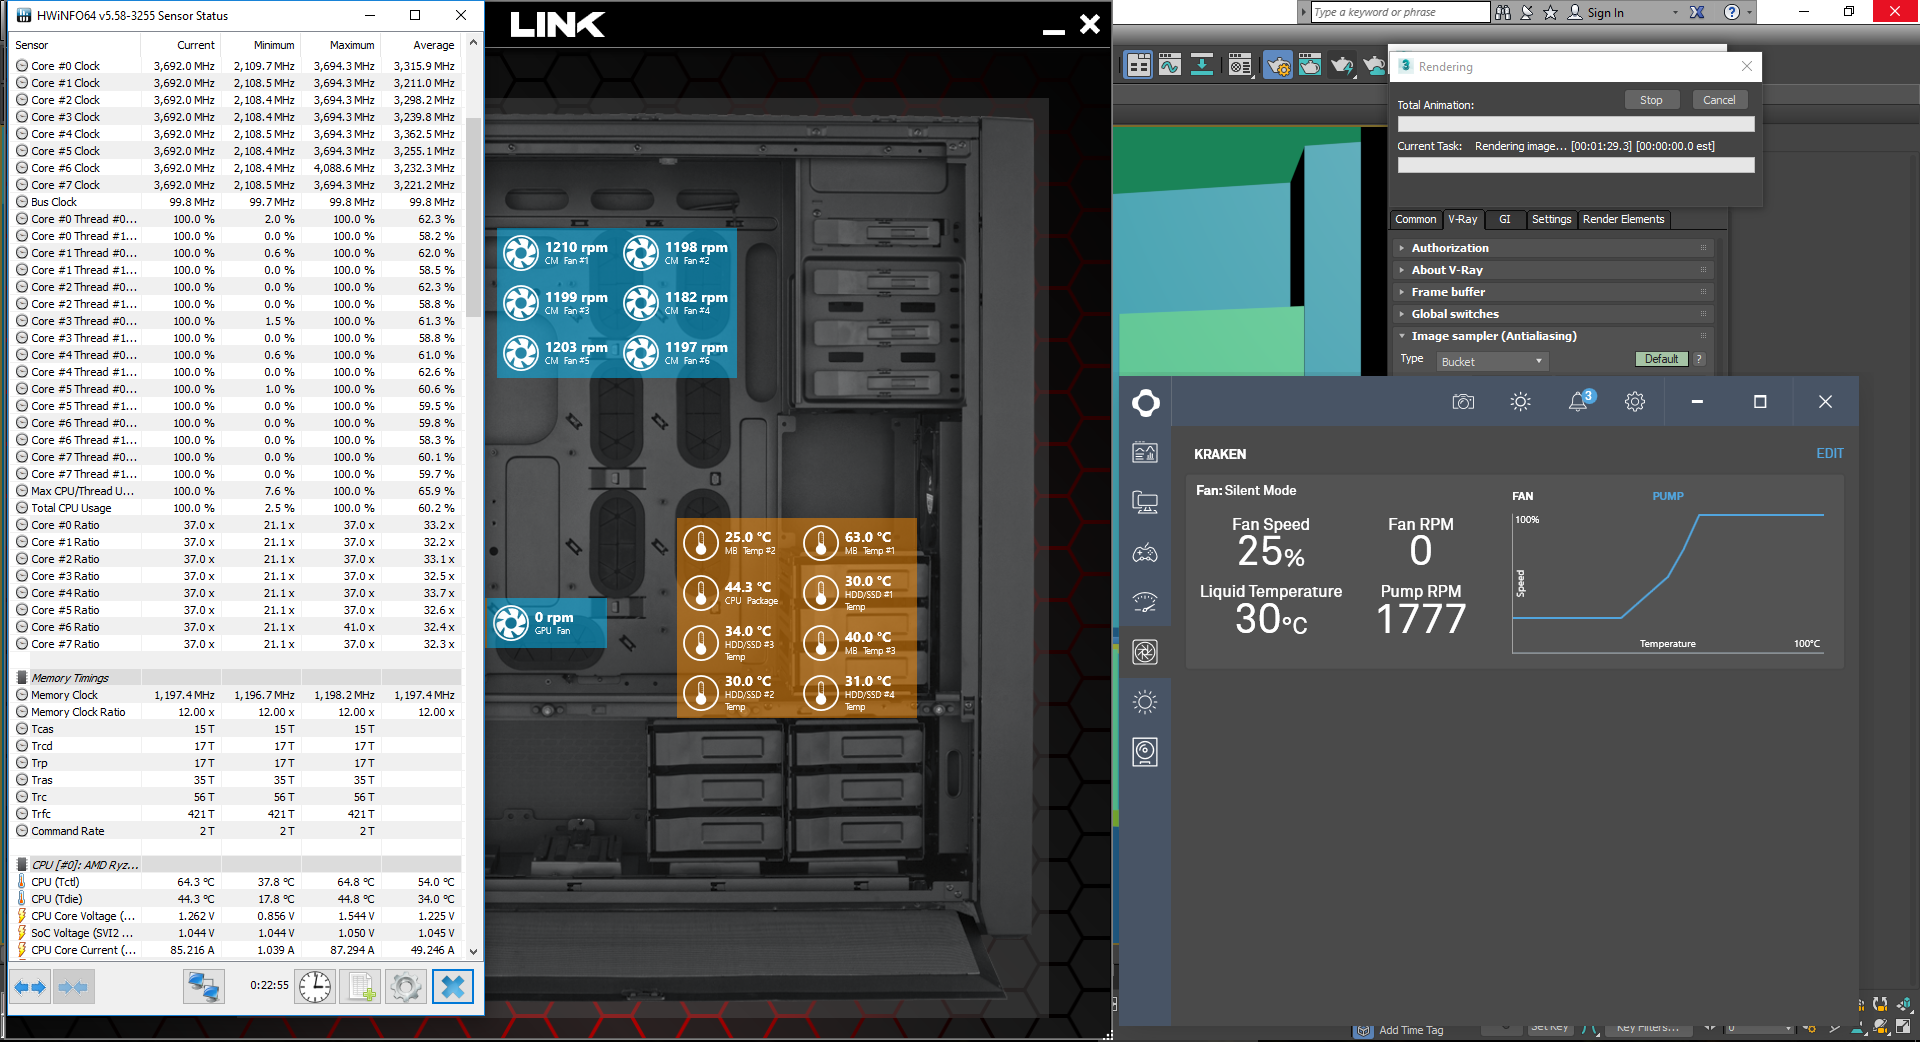The width and height of the screenshot is (1920, 1042).
Task: Switch to the Common tab in Render Setup
Action: tap(1416, 219)
